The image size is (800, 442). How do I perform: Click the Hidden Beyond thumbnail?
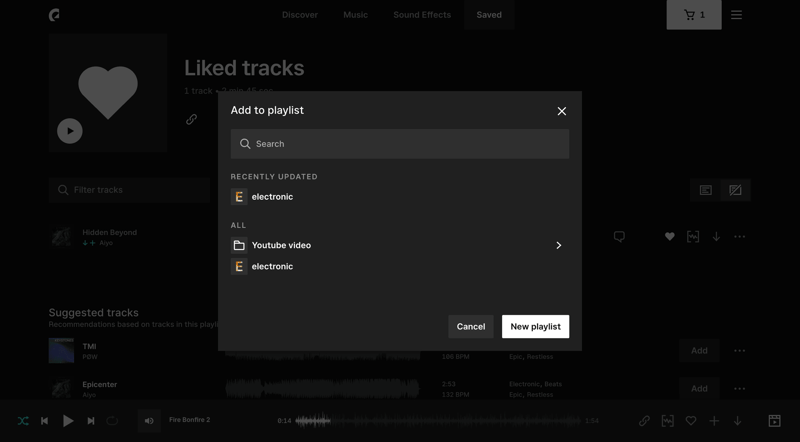click(x=61, y=237)
